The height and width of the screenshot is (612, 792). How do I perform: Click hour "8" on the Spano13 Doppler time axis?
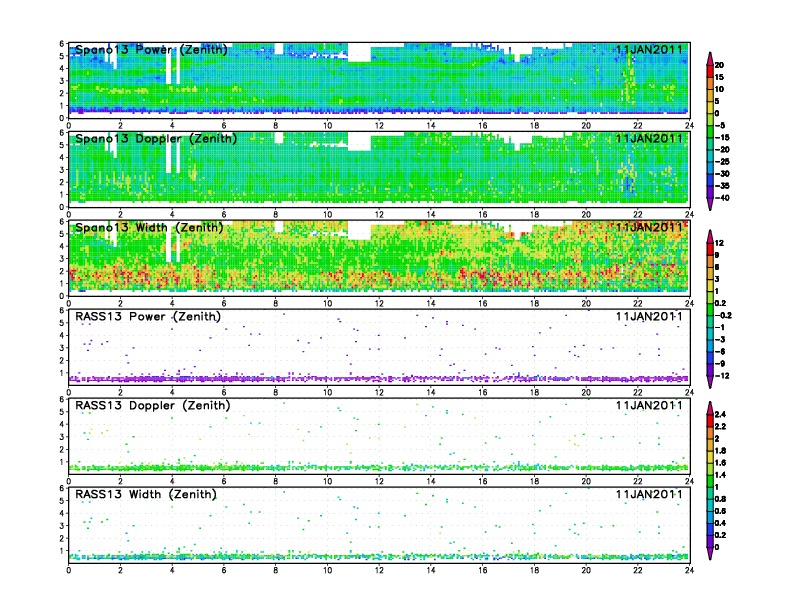click(x=276, y=214)
